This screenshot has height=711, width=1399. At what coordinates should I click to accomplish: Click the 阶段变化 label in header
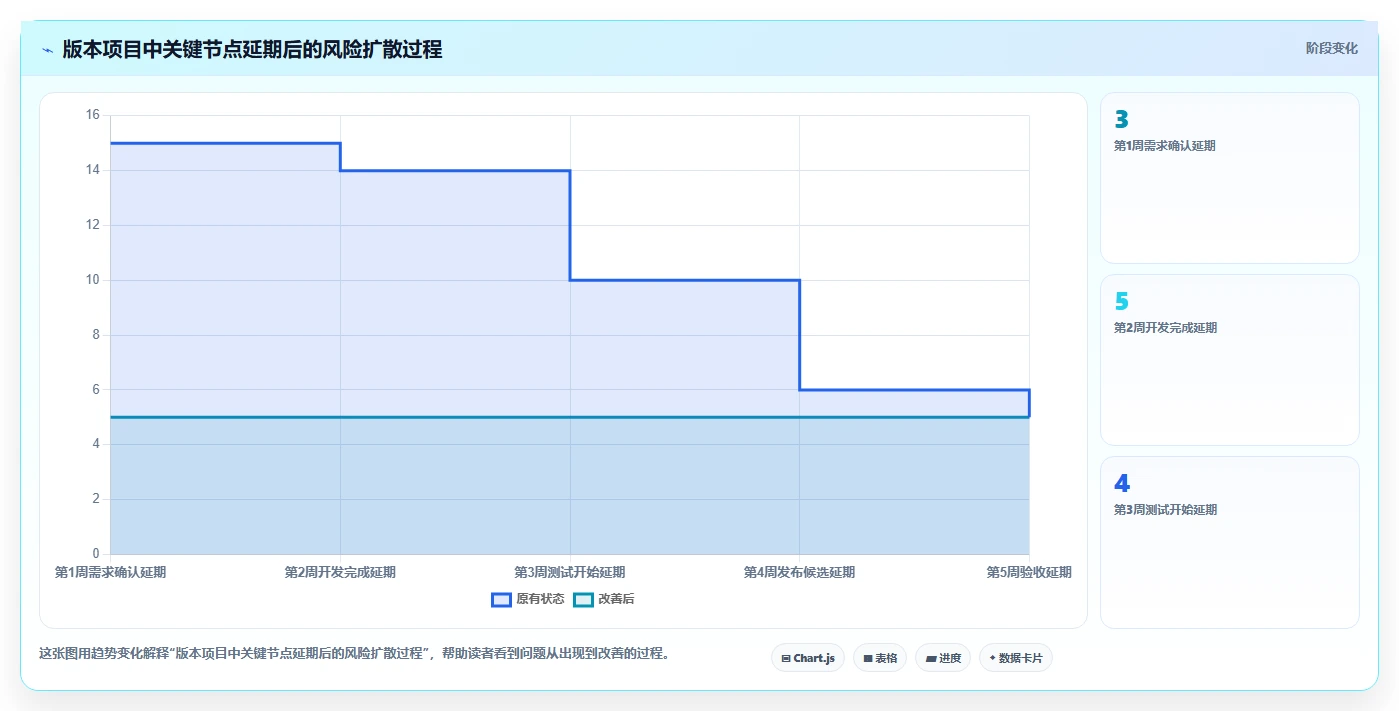1332,48
